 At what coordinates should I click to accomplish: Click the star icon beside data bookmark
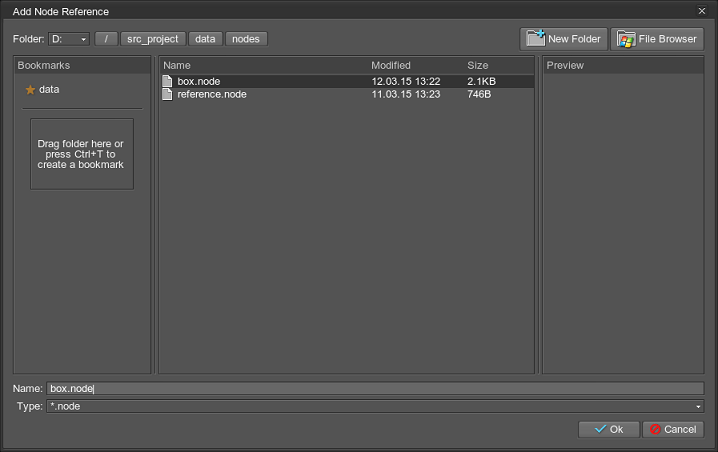pos(30,89)
